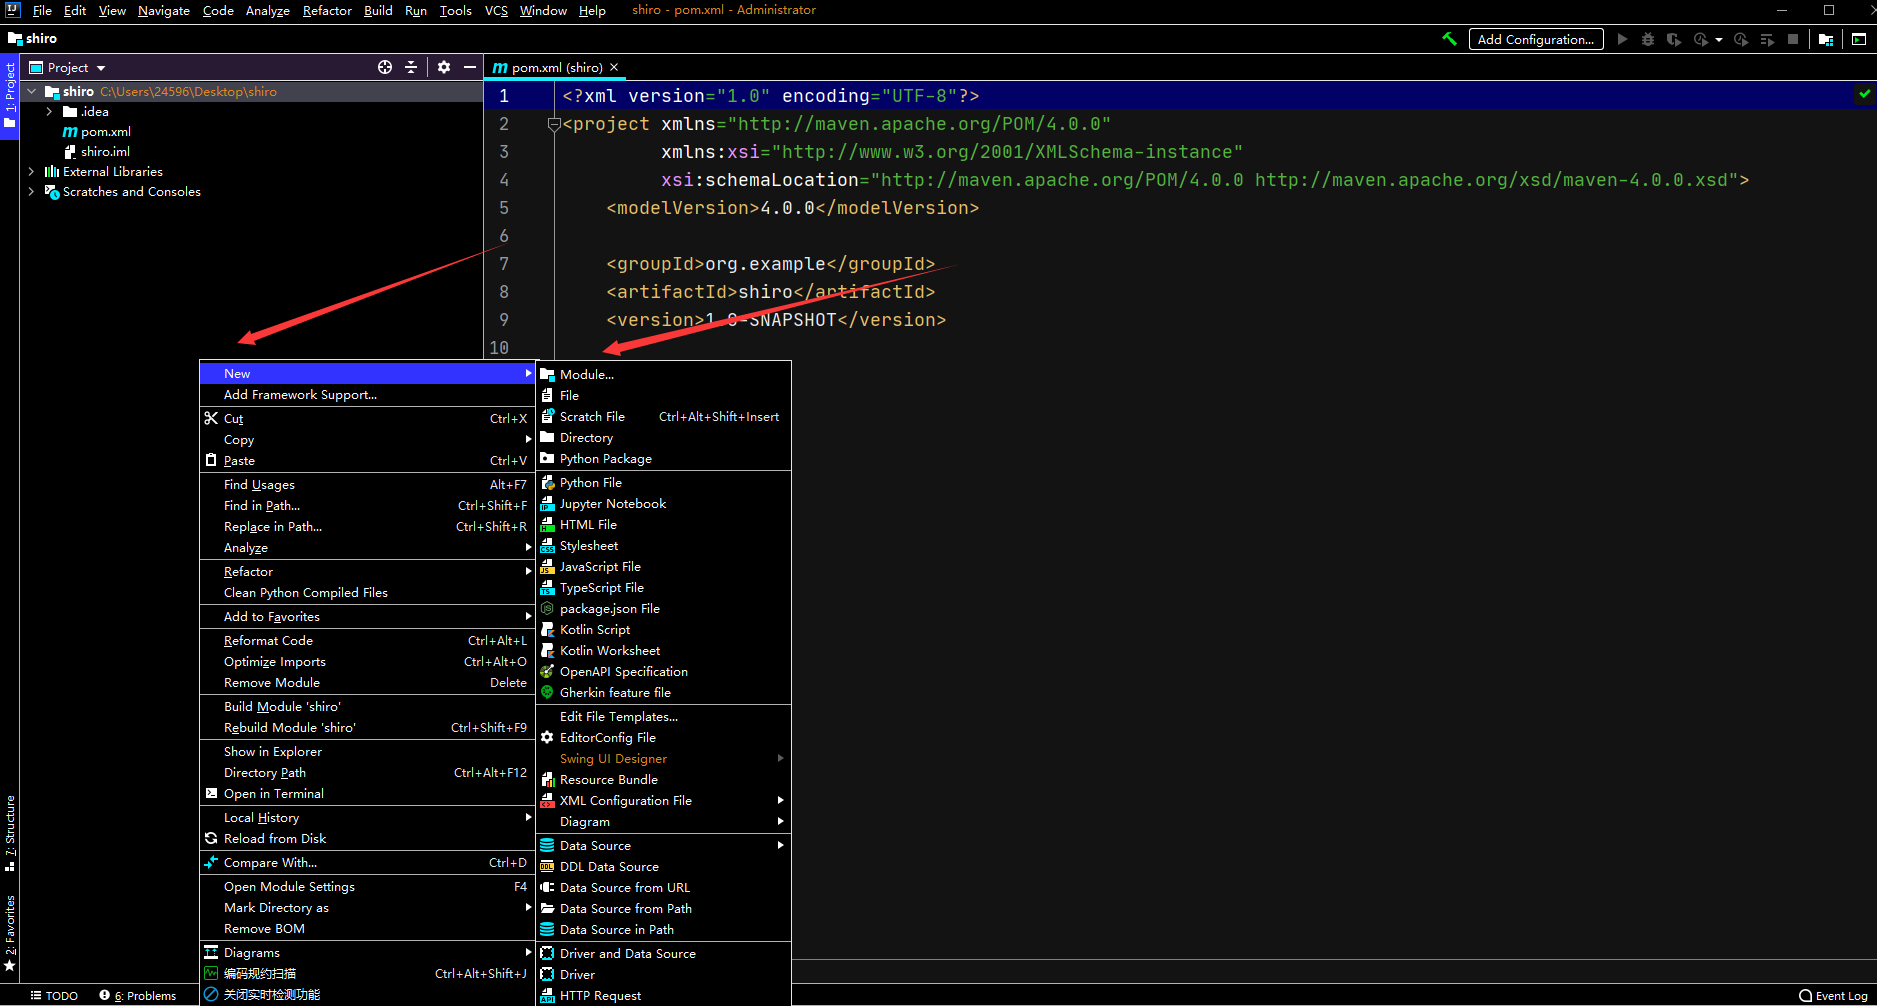The image size is (1877, 1006).
Task: Choose Show in Explorer
Action: point(367,751)
